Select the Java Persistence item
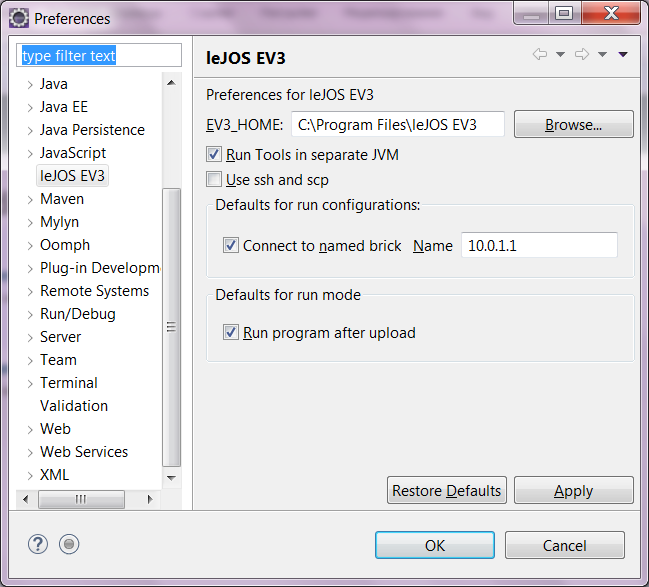This screenshot has height=587, width=649. pyautogui.click(x=92, y=130)
